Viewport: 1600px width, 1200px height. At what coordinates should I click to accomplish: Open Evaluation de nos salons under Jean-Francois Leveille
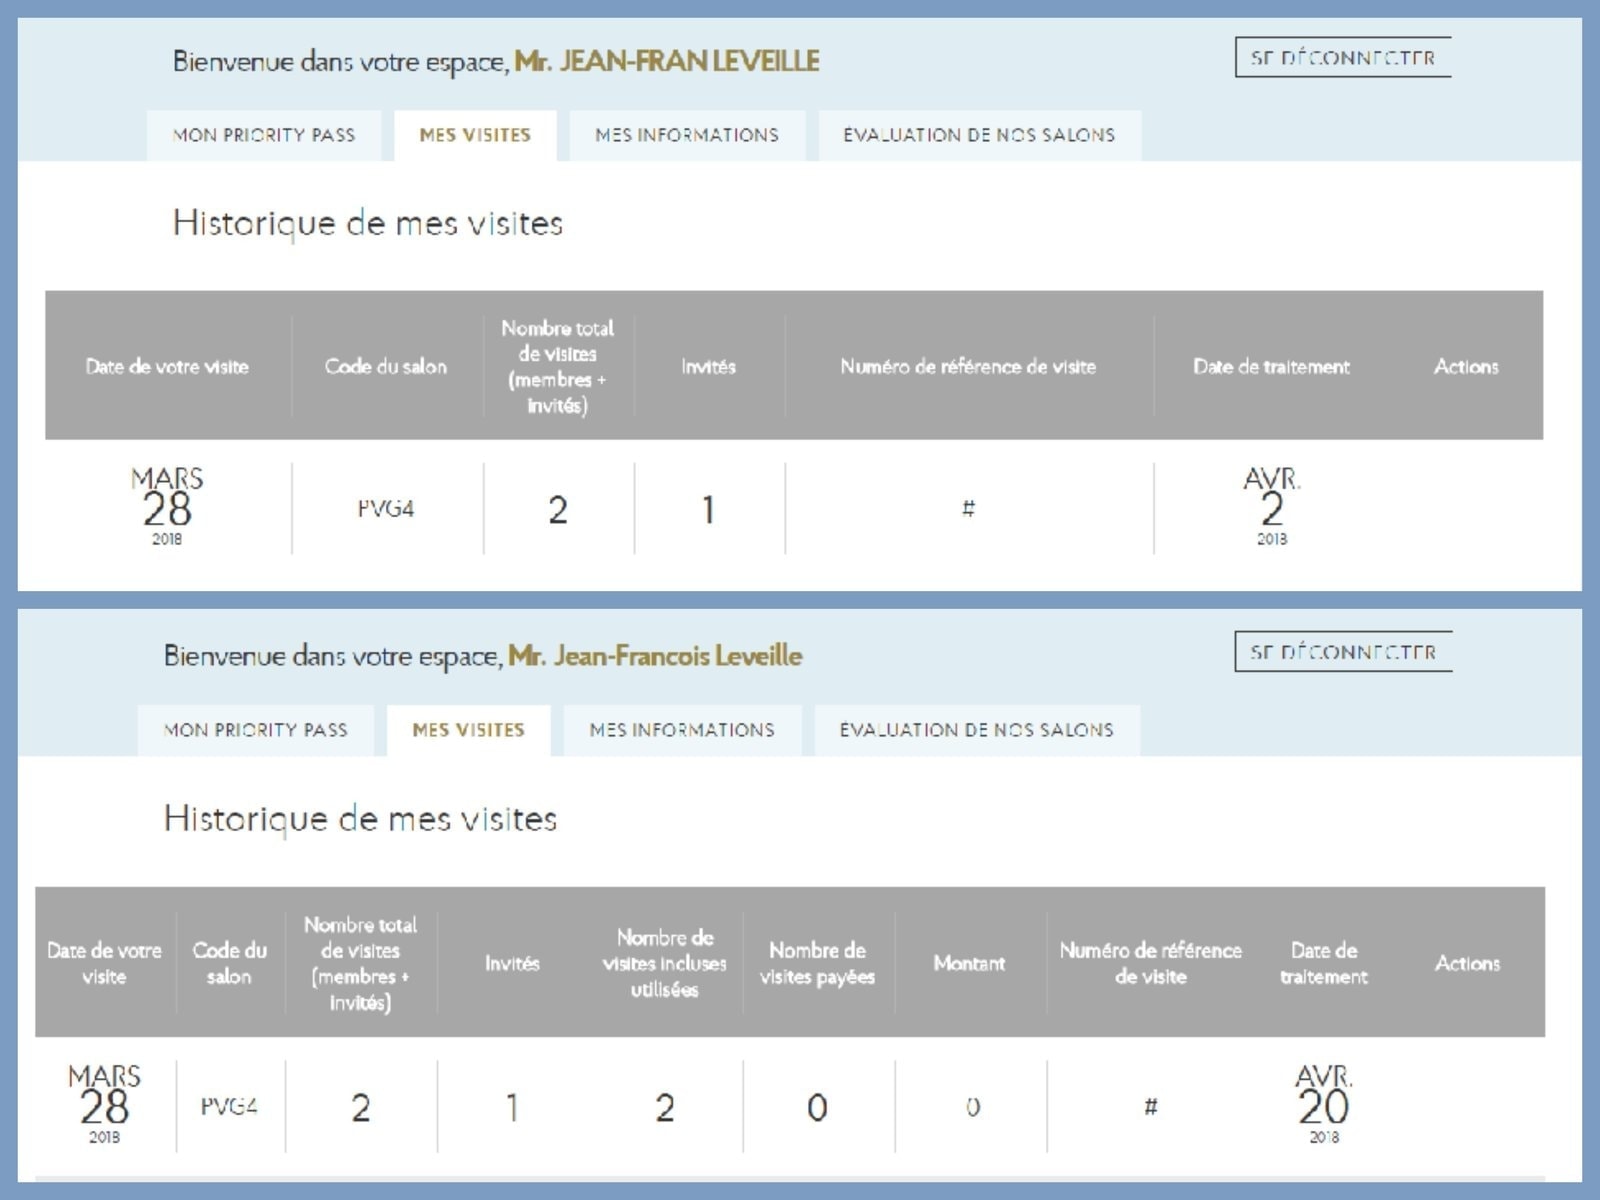976,730
